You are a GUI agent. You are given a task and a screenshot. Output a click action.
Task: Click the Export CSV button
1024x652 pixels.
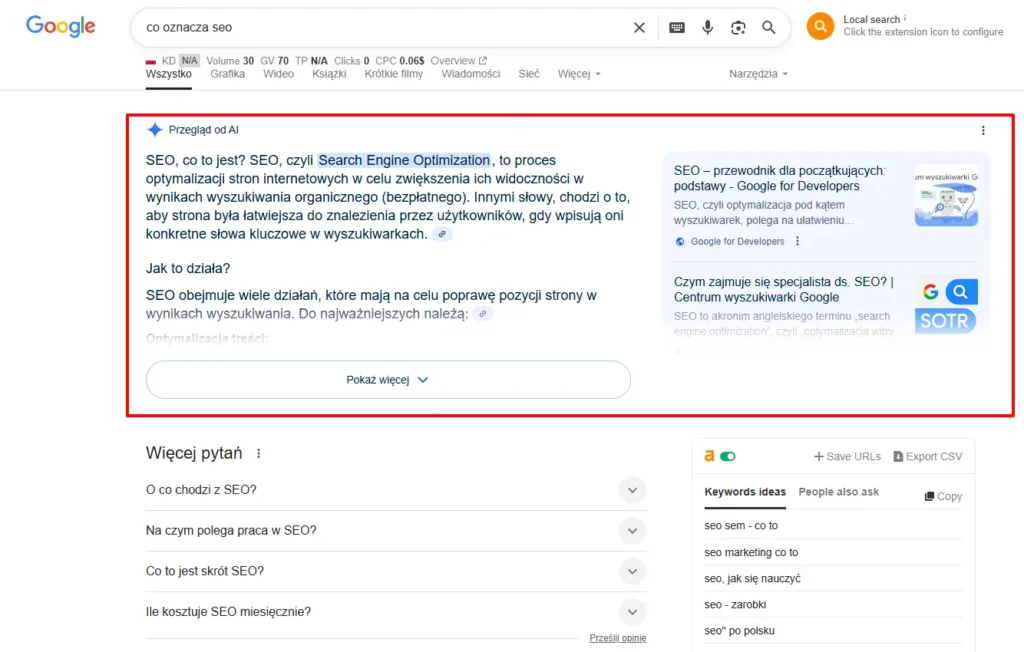[927, 457]
